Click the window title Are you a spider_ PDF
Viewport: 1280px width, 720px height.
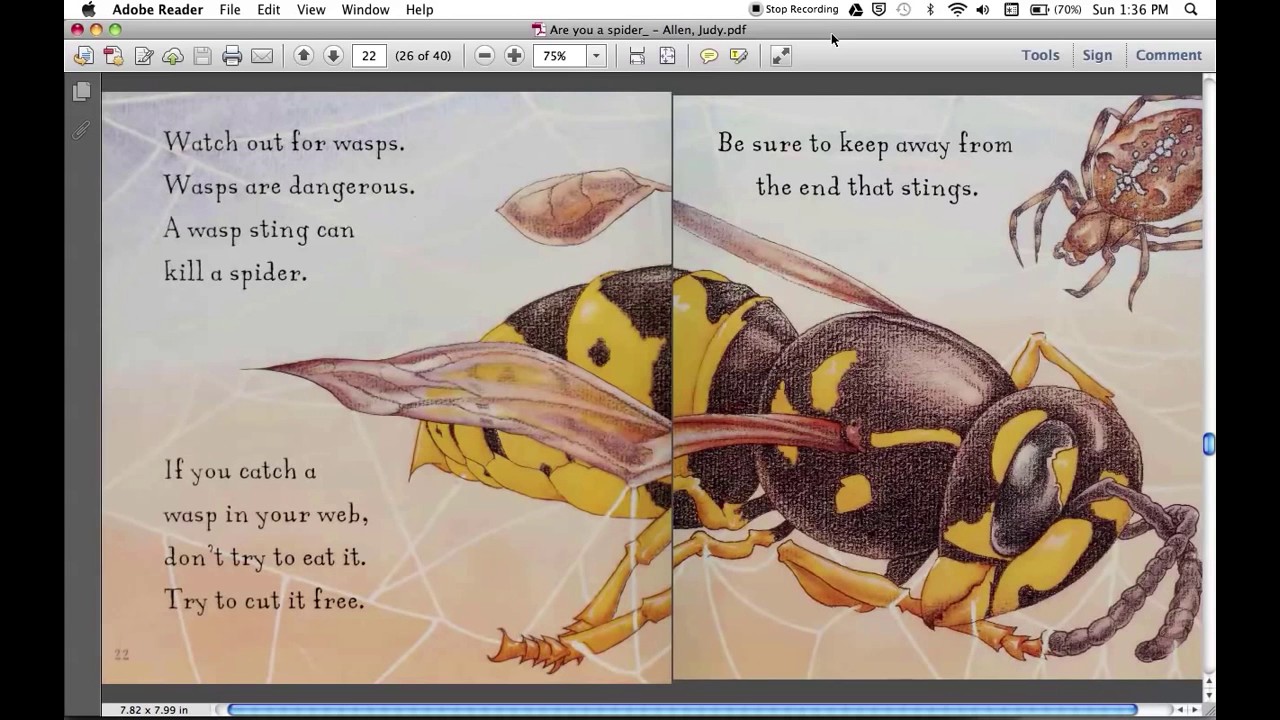pyautogui.click(x=640, y=30)
